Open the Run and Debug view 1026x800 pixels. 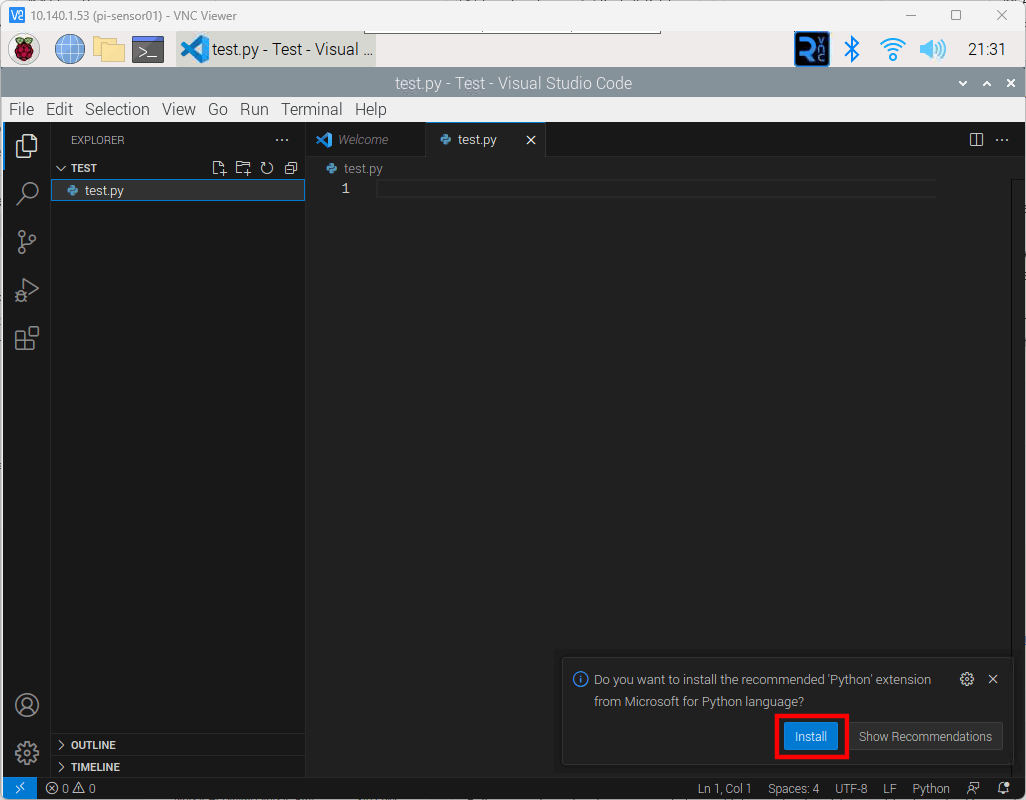click(x=26, y=290)
